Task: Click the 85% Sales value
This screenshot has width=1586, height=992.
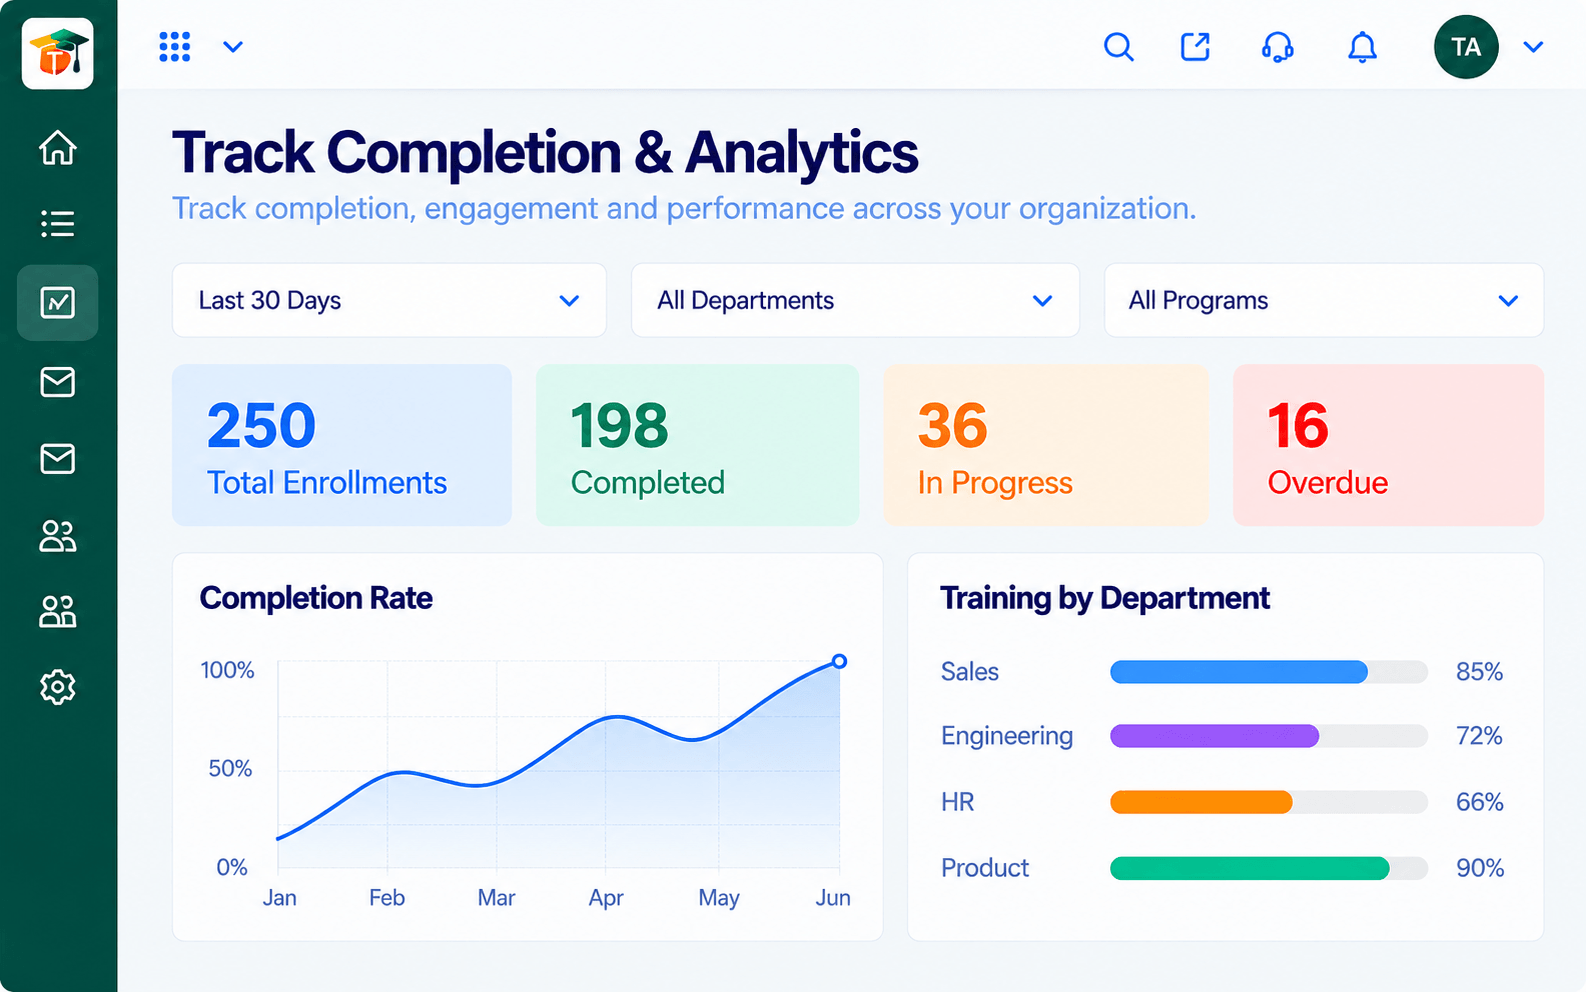Action: pyautogui.click(x=1479, y=672)
